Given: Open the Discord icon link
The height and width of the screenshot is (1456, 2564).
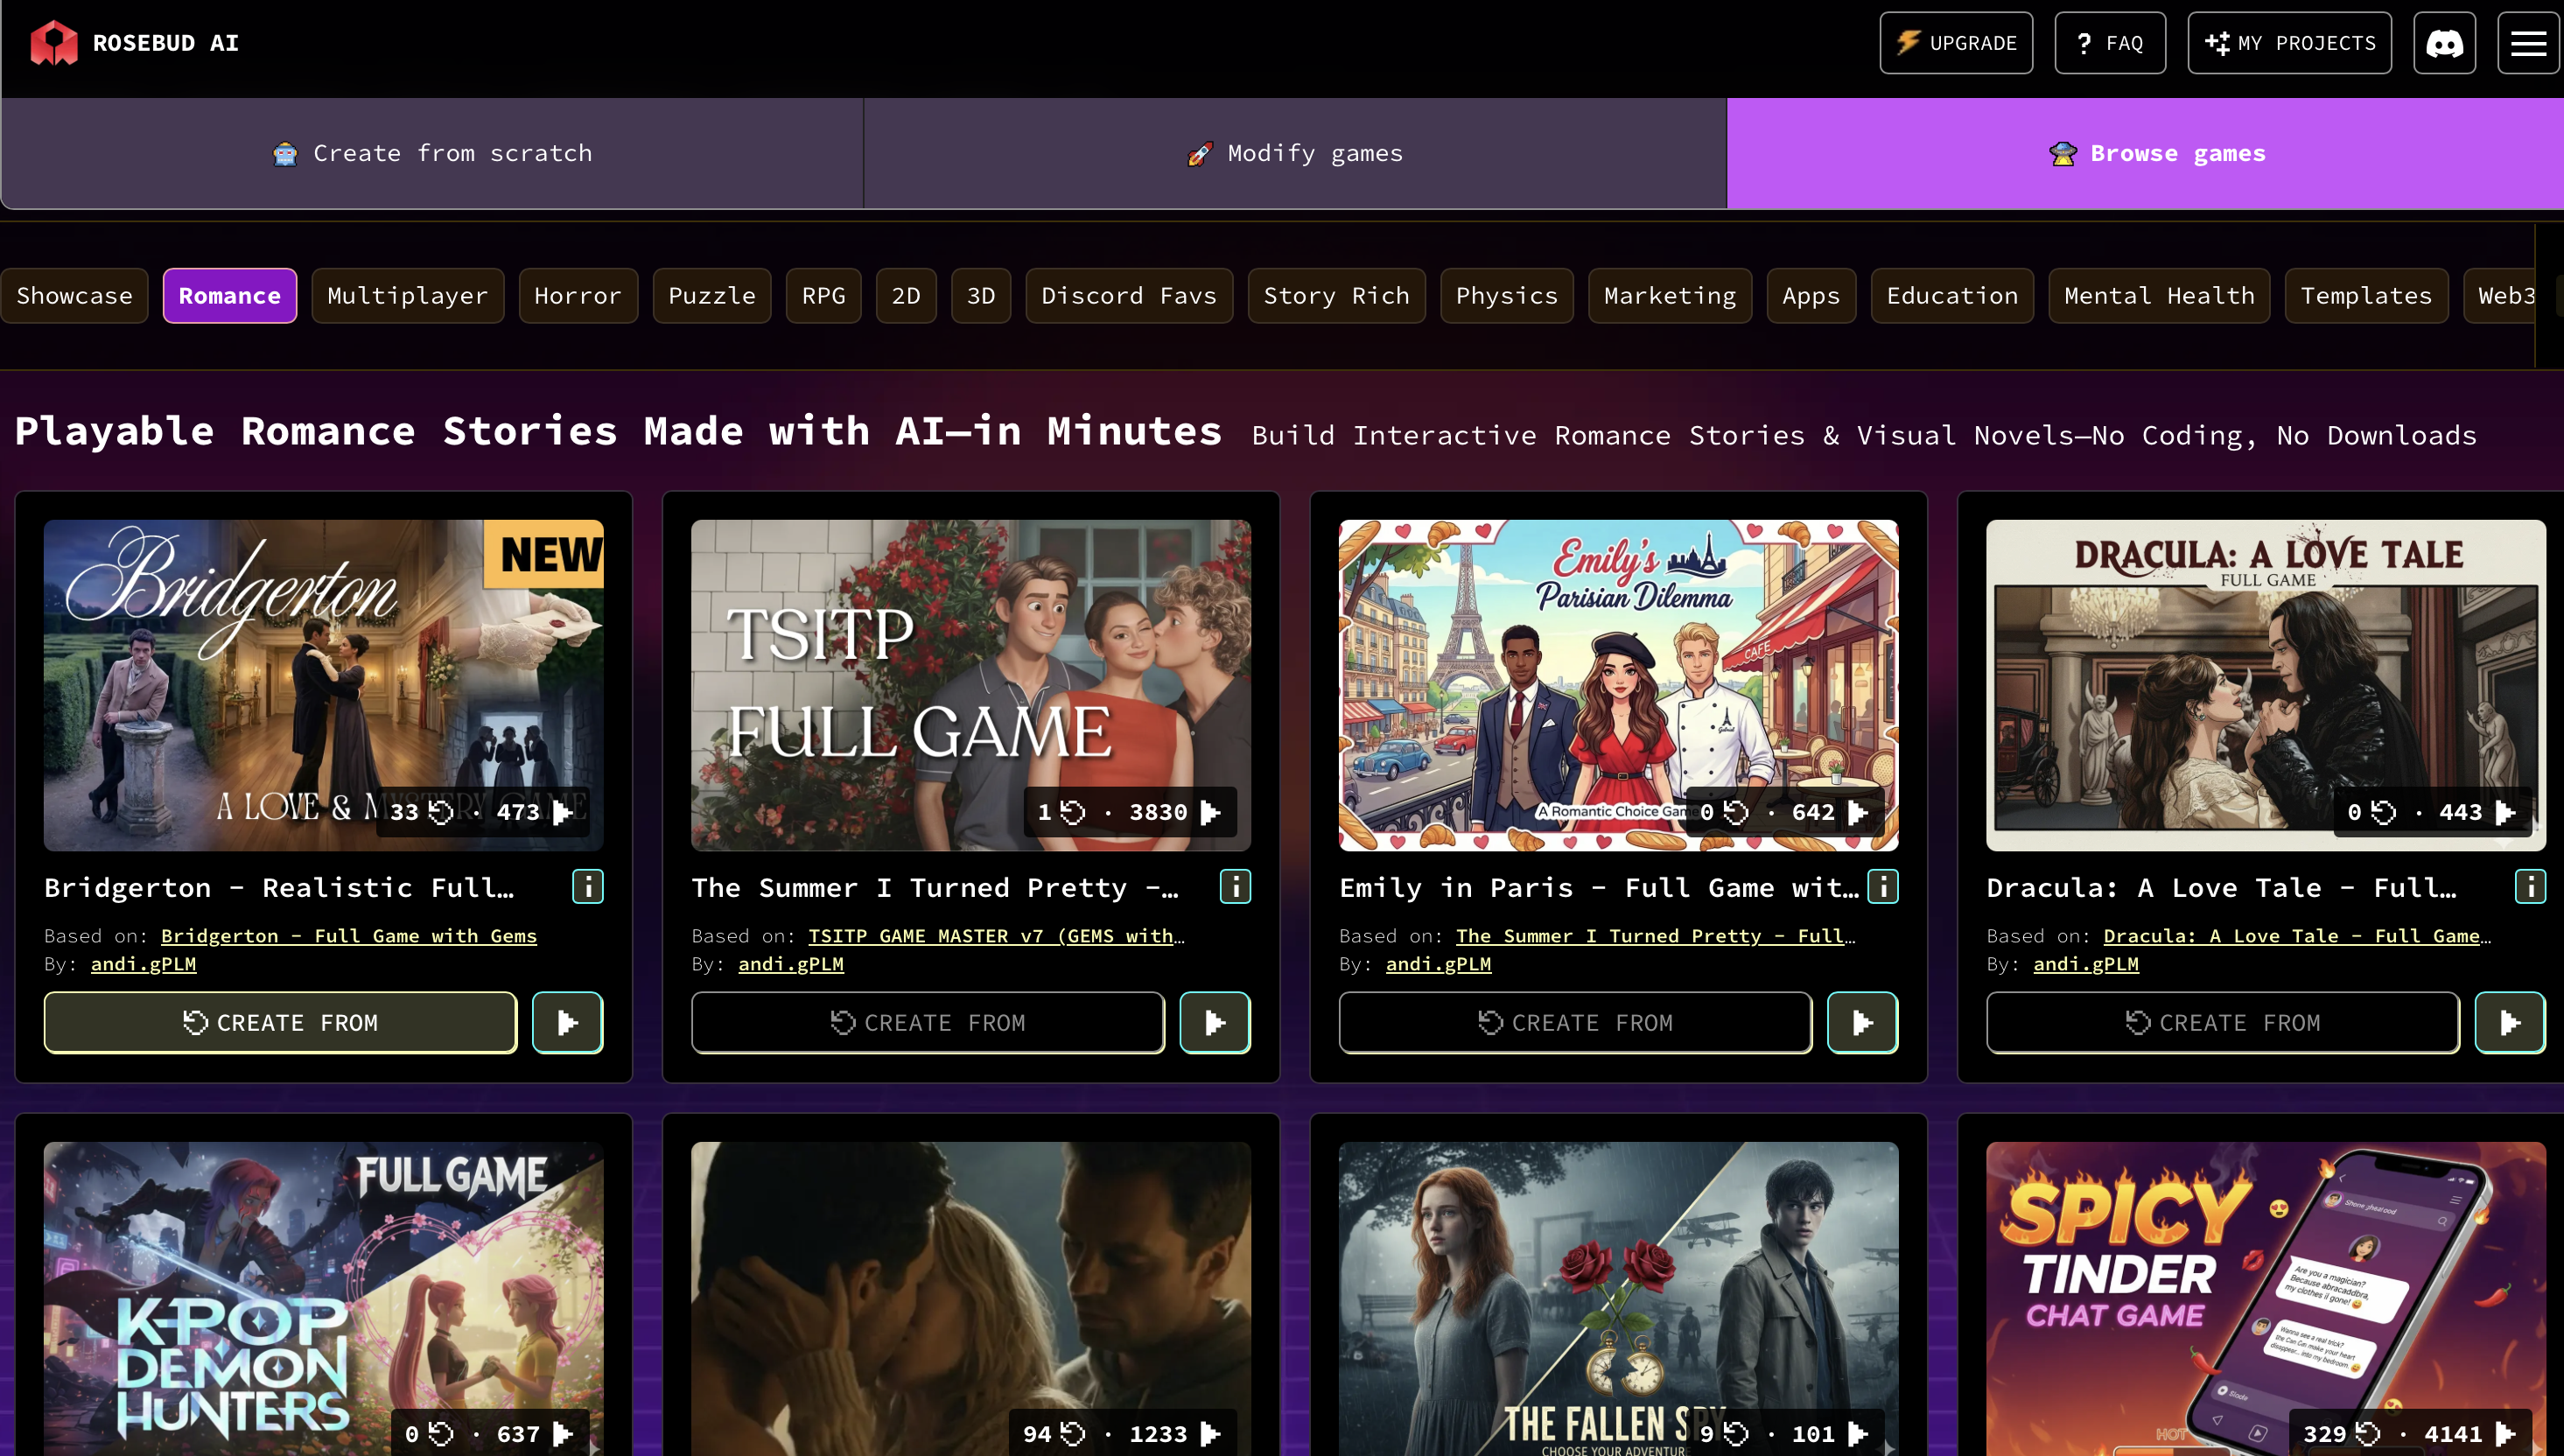Looking at the screenshot, I should tap(2444, 43).
